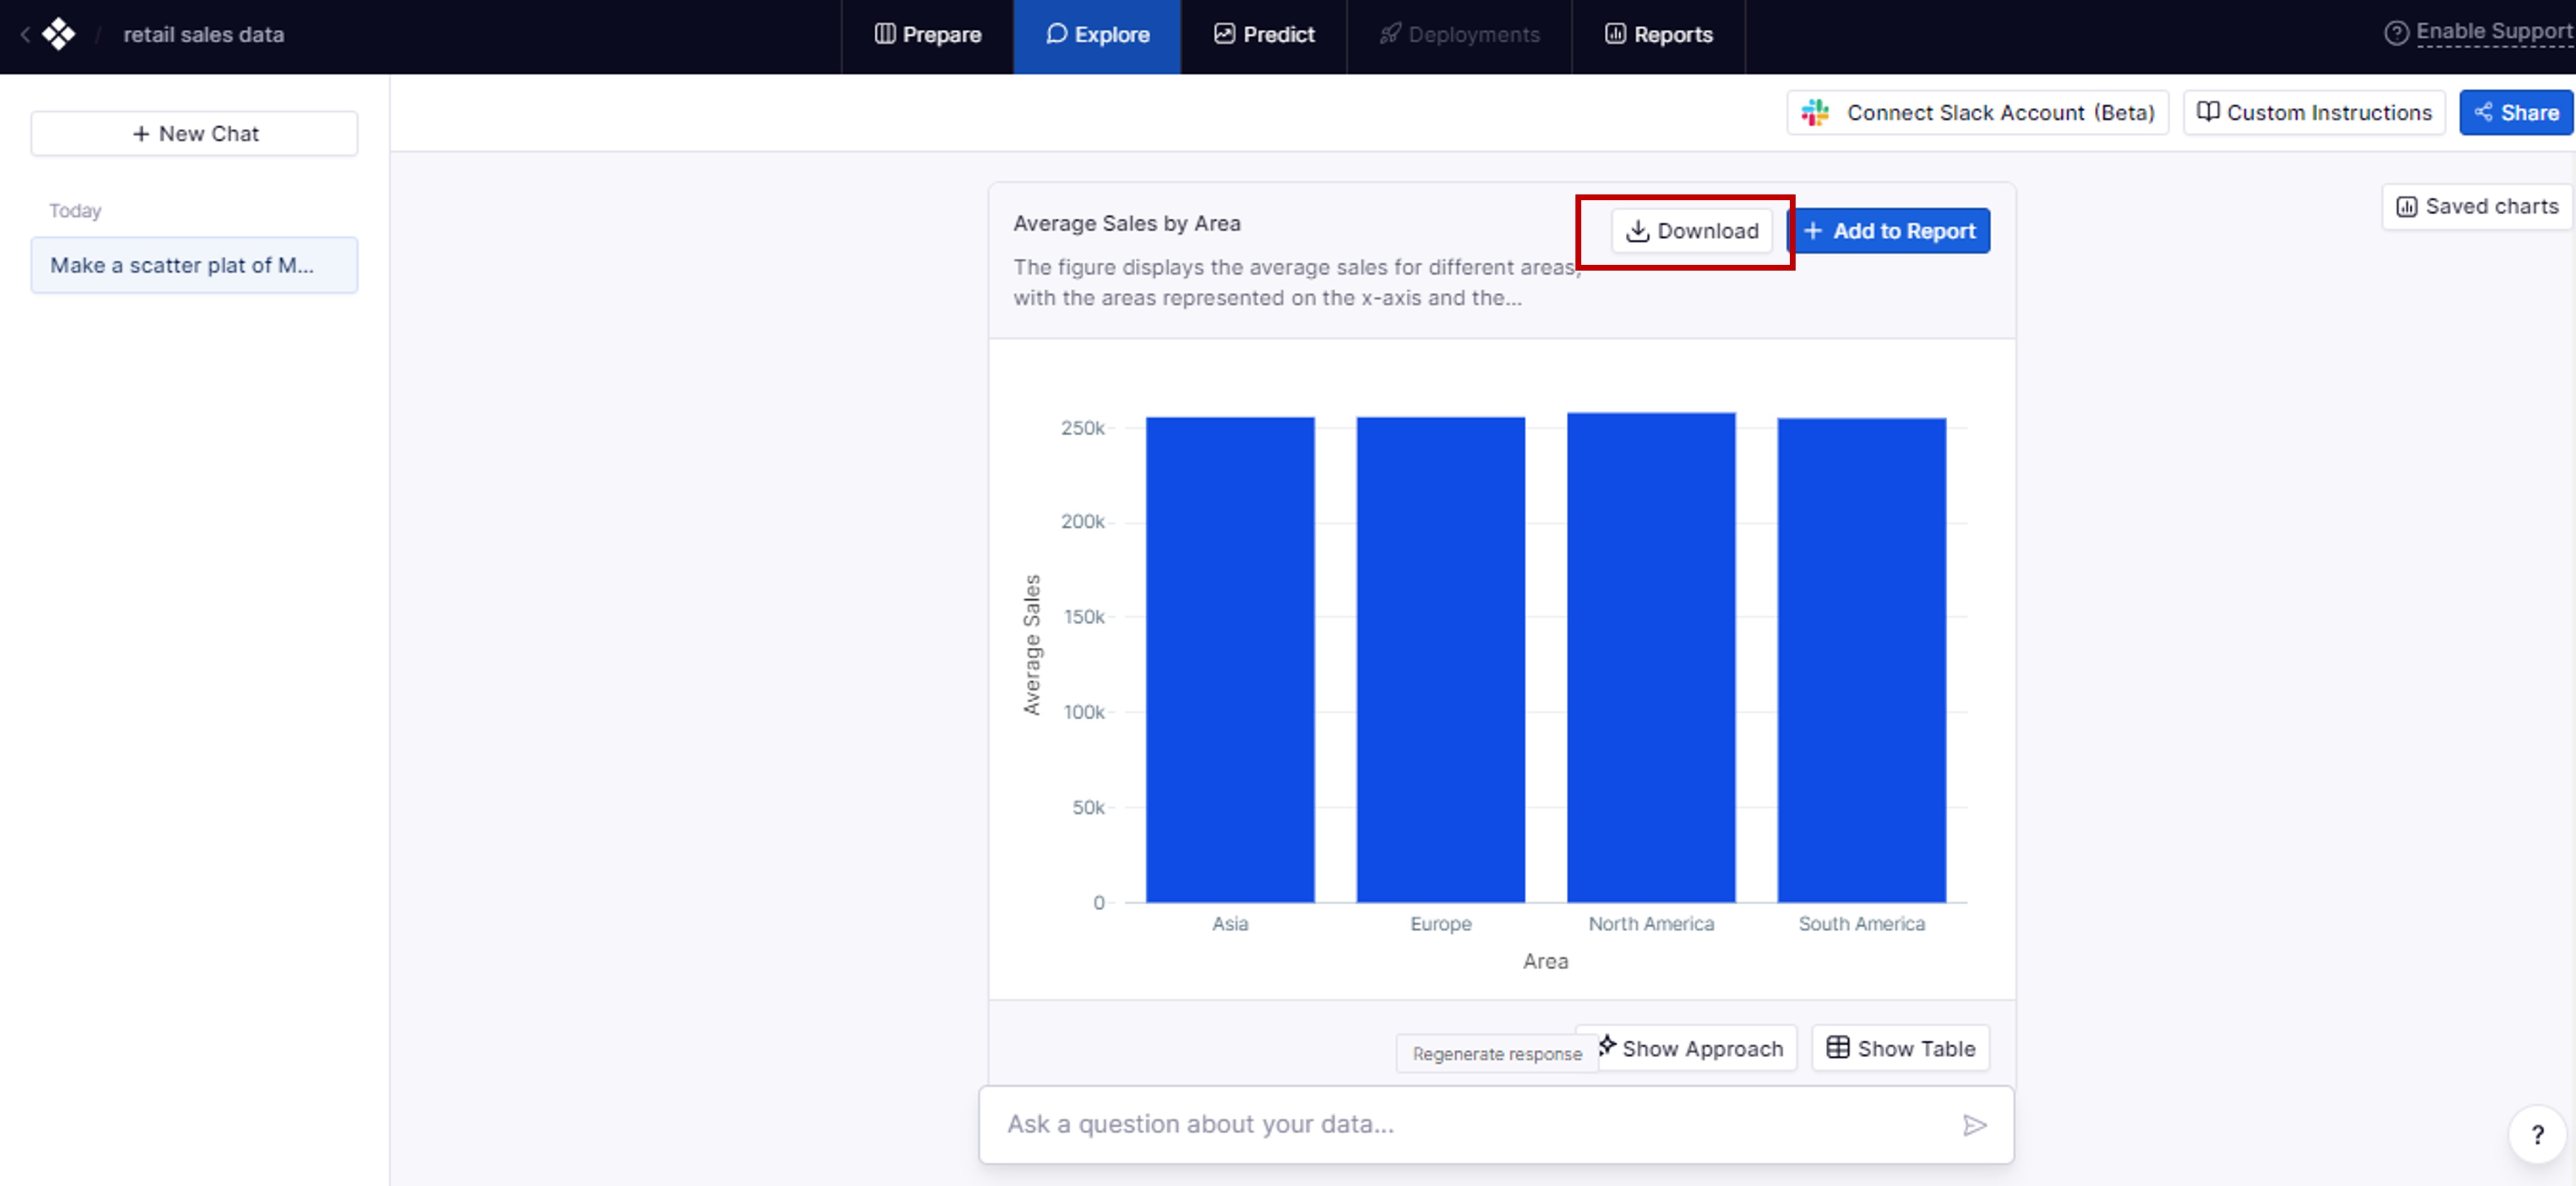Download the Average Sales chart
The height and width of the screenshot is (1186, 2576).
pos(1692,231)
